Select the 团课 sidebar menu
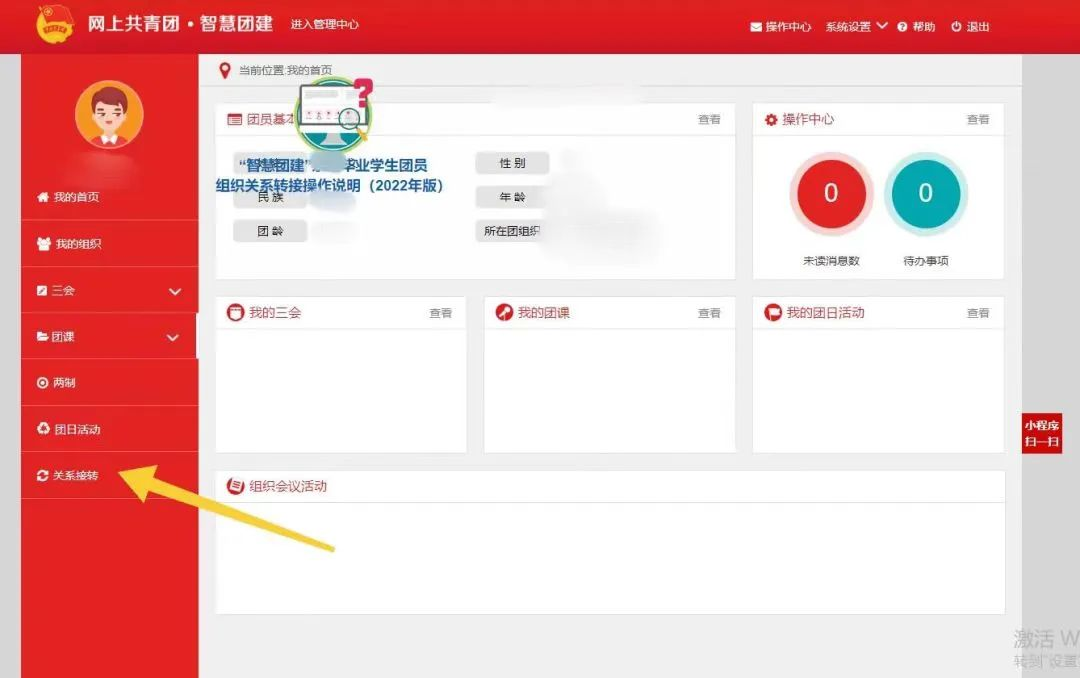1080x678 pixels. click(x=110, y=336)
